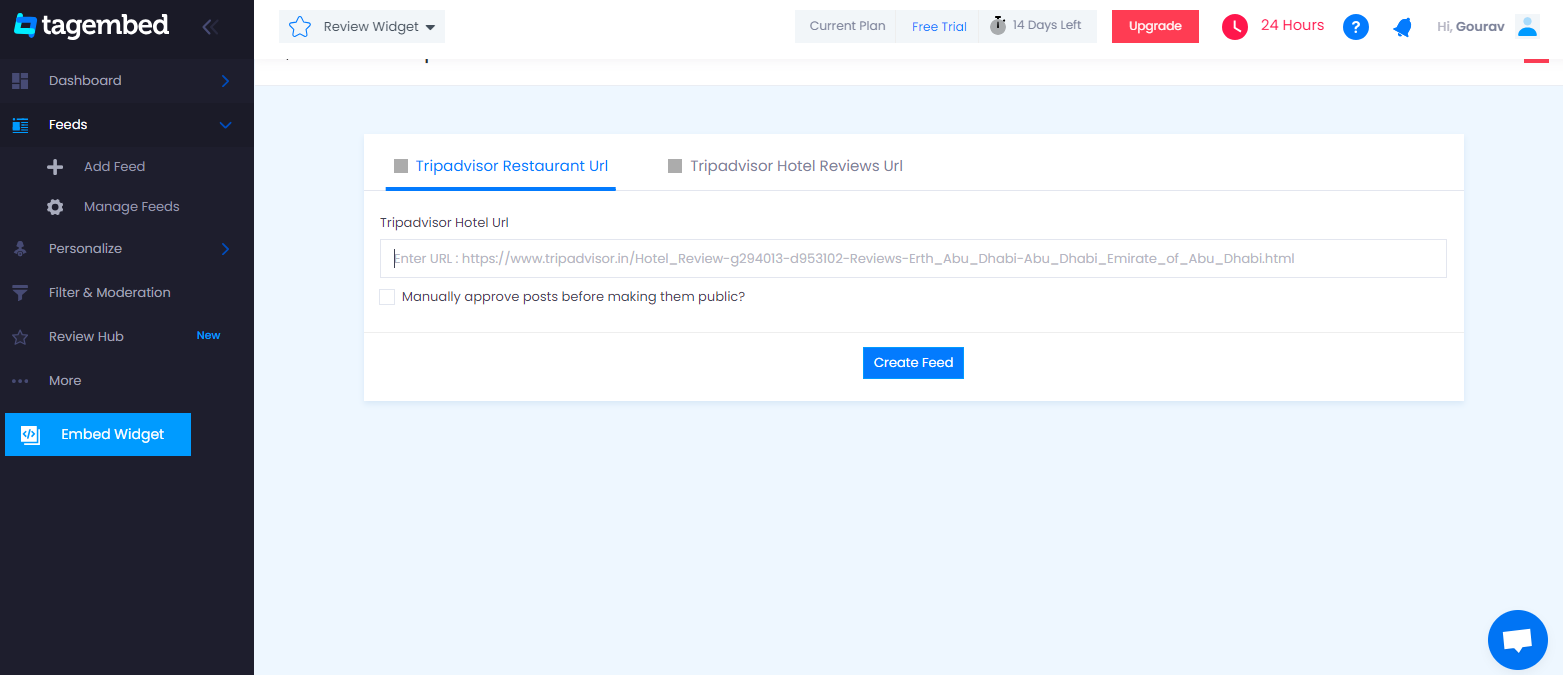
Task: Open help via the question mark icon
Action: [x=1356, y=27]
